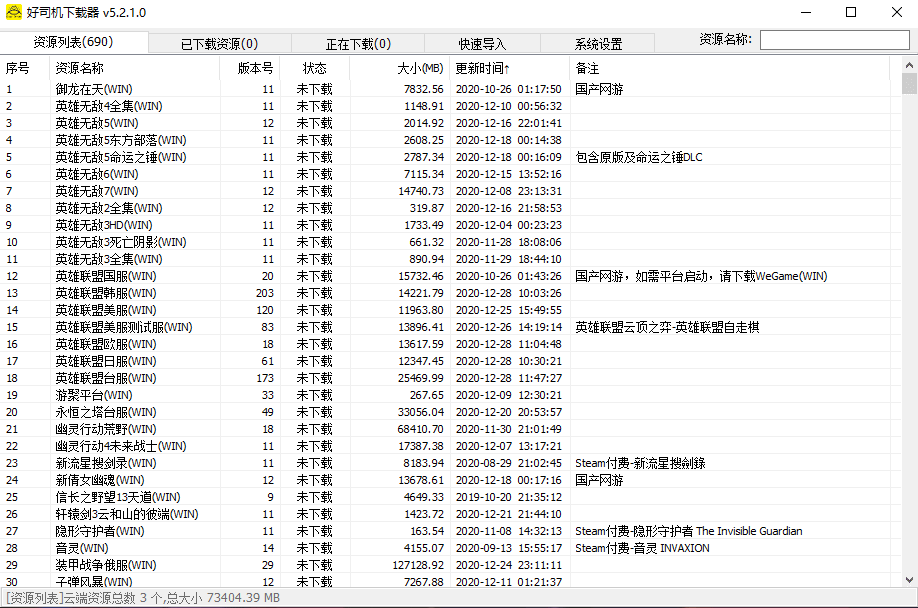Select the 资源列表(690) tab
This screenshot has height=608, width=918.
74,42
